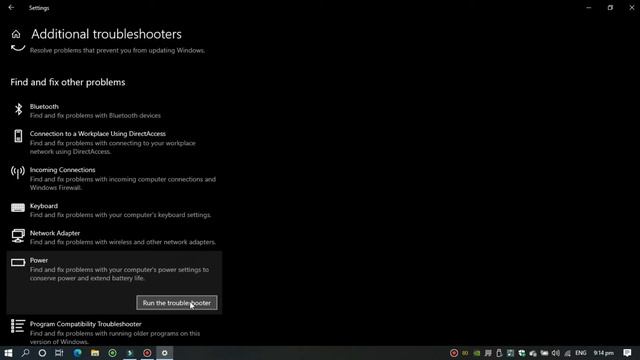Open Connection to a Workplace Using DirectAccess
The height and width of the screenshot is (360, 640).
tap(114, 142)
